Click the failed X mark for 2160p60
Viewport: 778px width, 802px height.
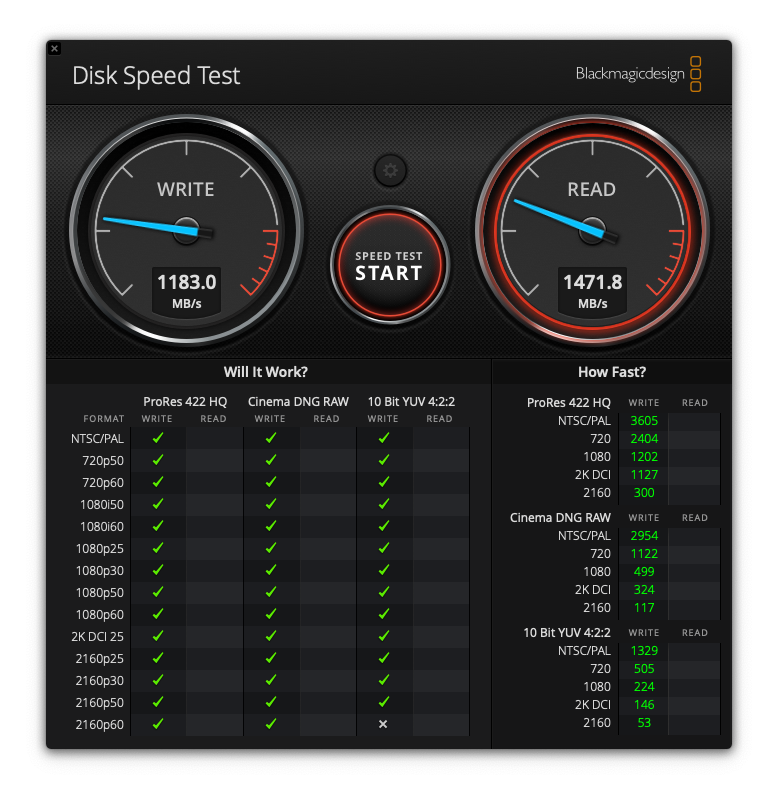pos(383,724)
